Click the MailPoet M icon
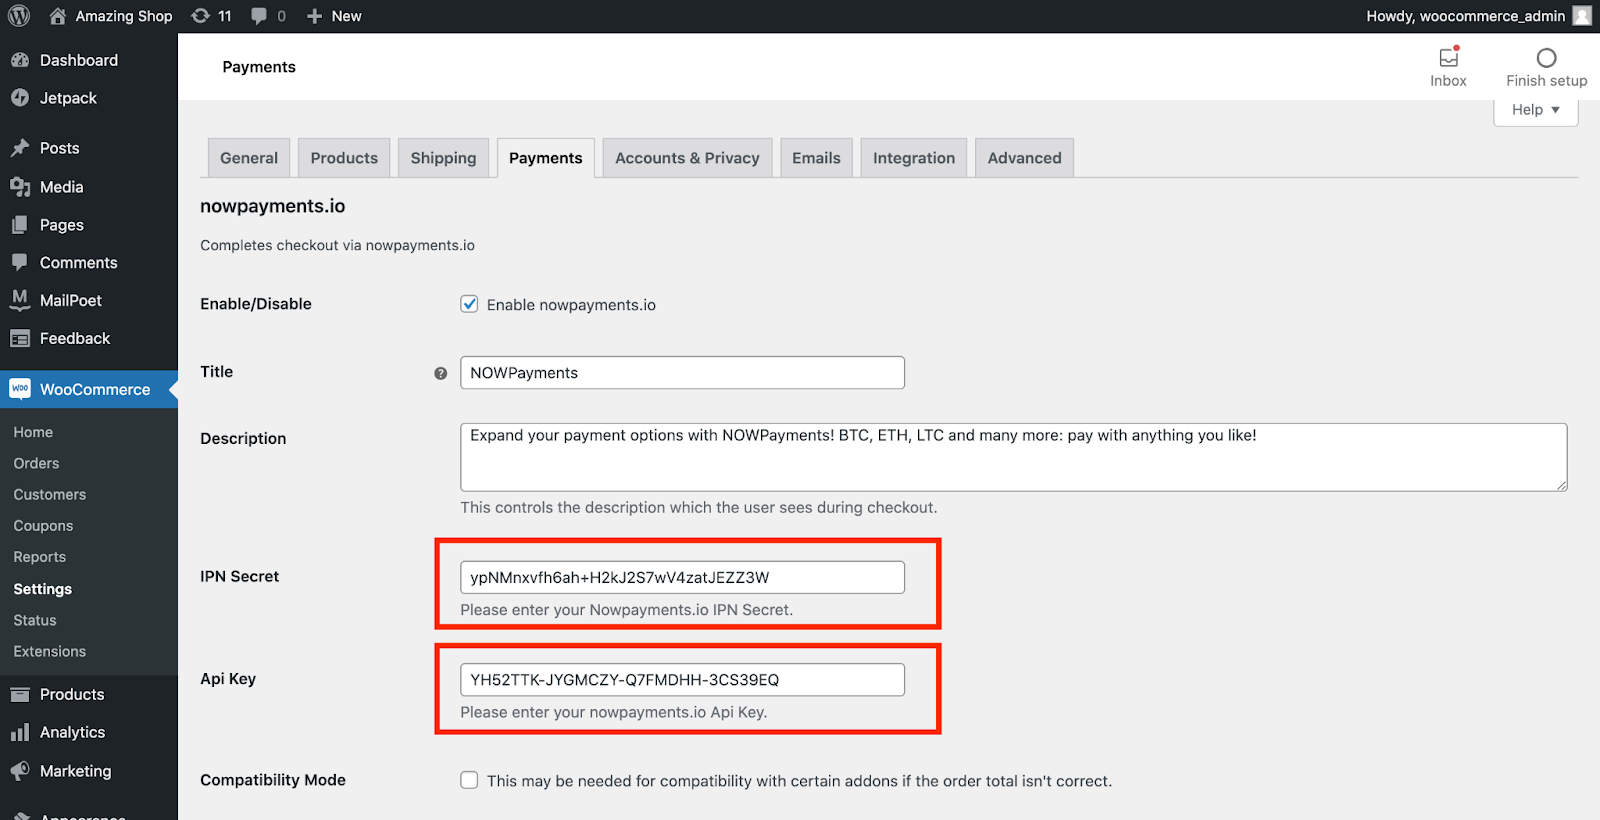 tap(20, 300)
